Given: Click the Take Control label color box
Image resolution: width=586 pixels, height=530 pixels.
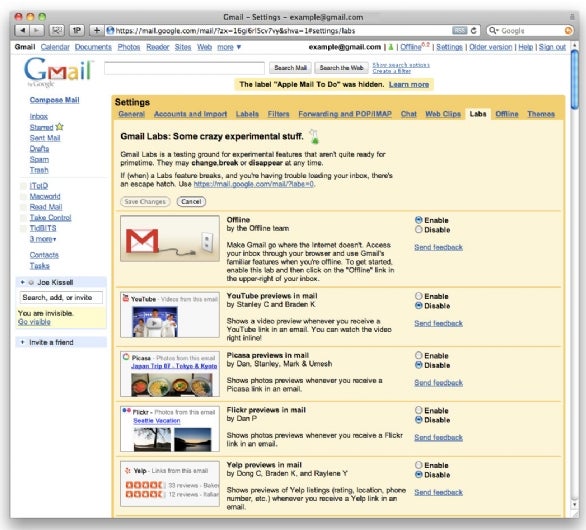Looking at the screenshot, I should 23,218.
